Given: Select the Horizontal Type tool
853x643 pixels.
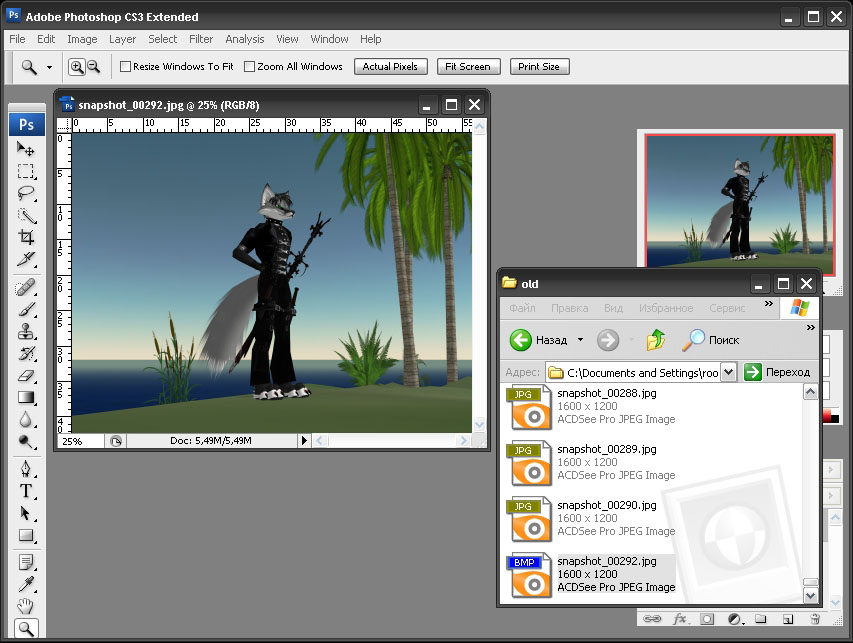Looking at the screenshot, I should [x=26, y=490].
